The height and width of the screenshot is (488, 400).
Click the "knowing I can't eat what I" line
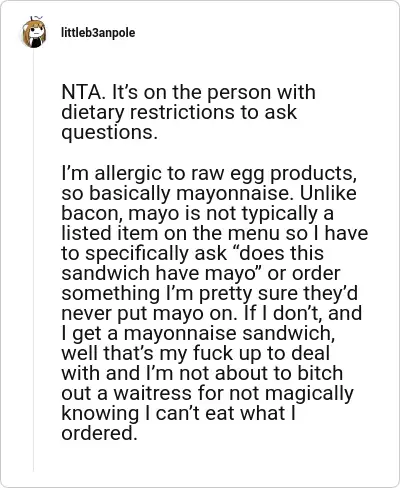[x=178, y=413]
